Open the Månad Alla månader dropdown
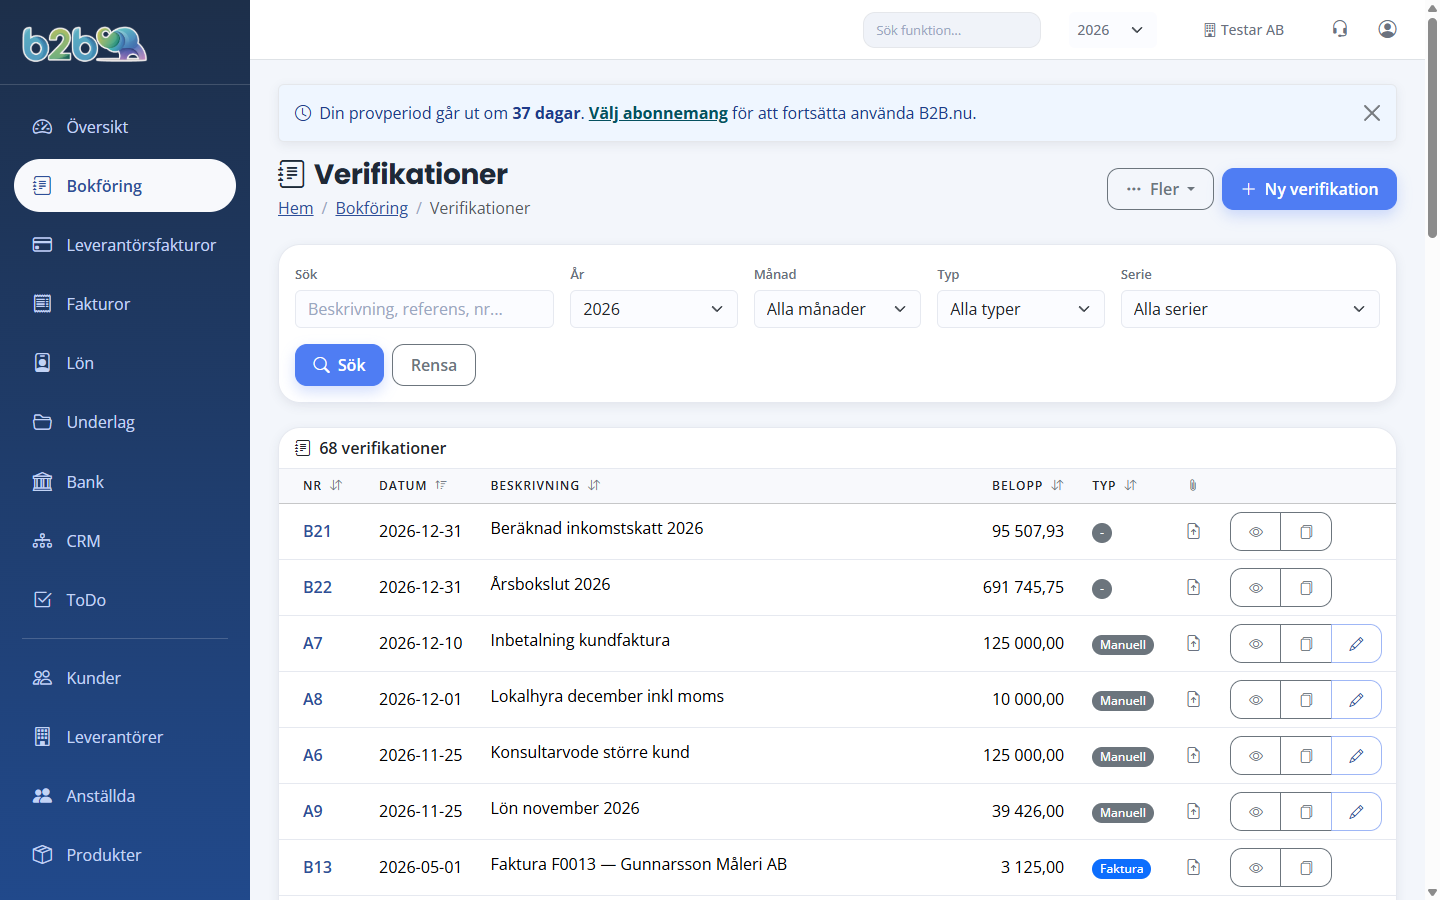1440x900 pixels. tap(837, 309)
